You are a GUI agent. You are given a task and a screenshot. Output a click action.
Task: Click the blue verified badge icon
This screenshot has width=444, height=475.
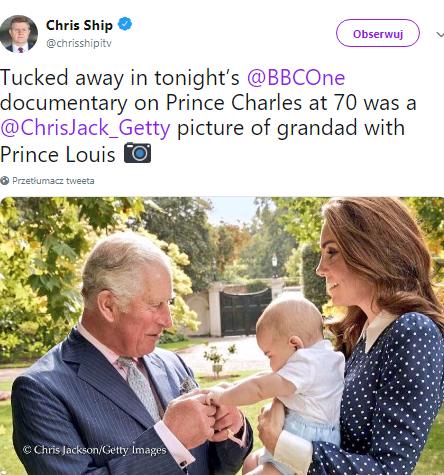125,24
